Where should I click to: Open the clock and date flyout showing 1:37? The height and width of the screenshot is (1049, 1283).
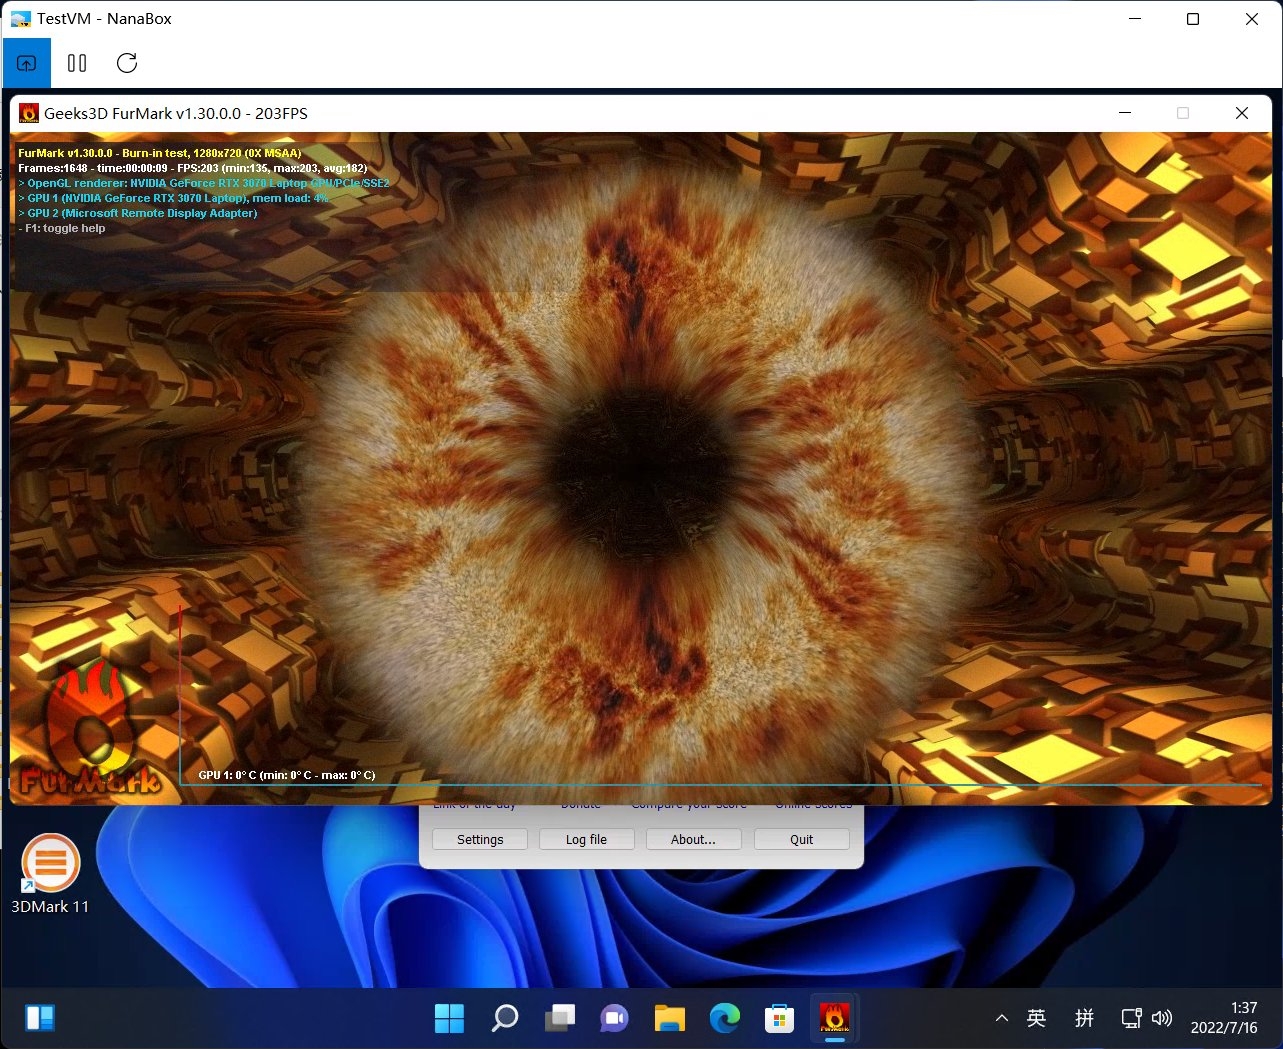pos(1224,1018)
